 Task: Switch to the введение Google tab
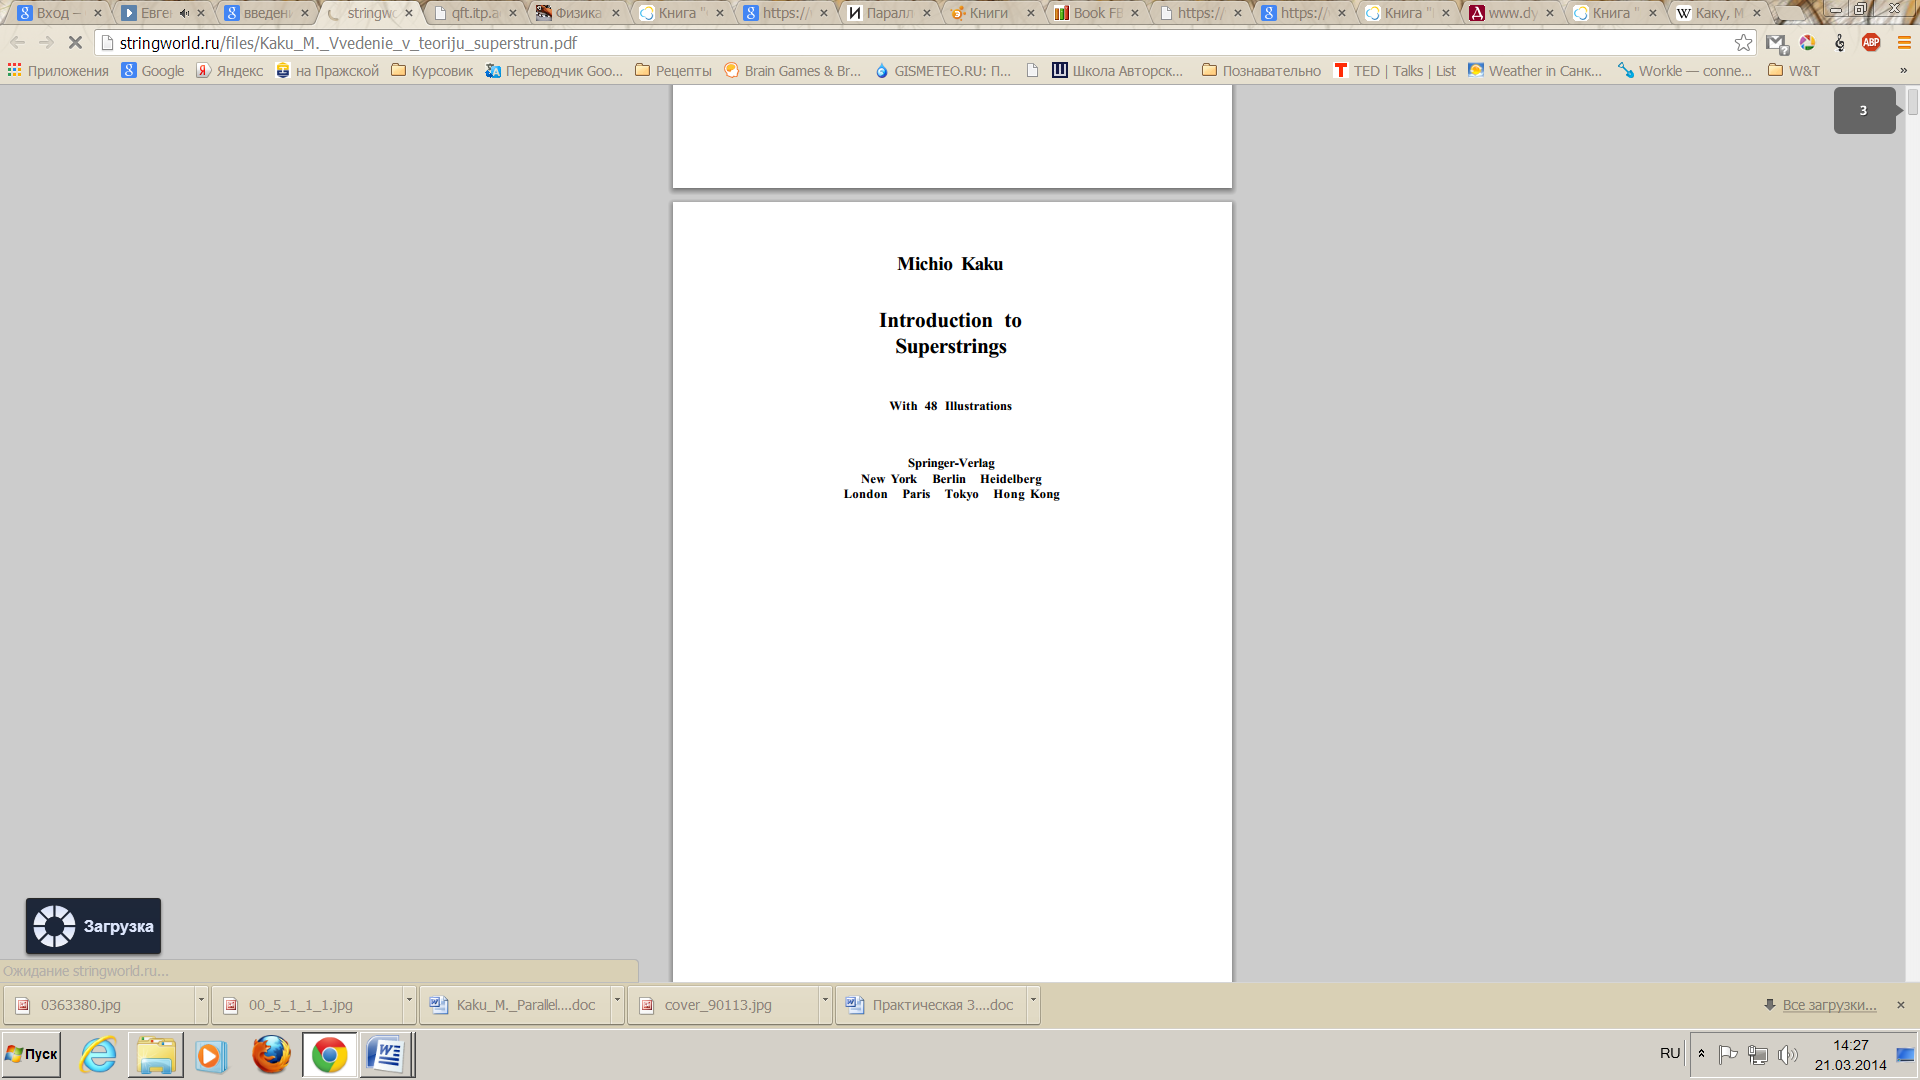[x=265, y=13]
